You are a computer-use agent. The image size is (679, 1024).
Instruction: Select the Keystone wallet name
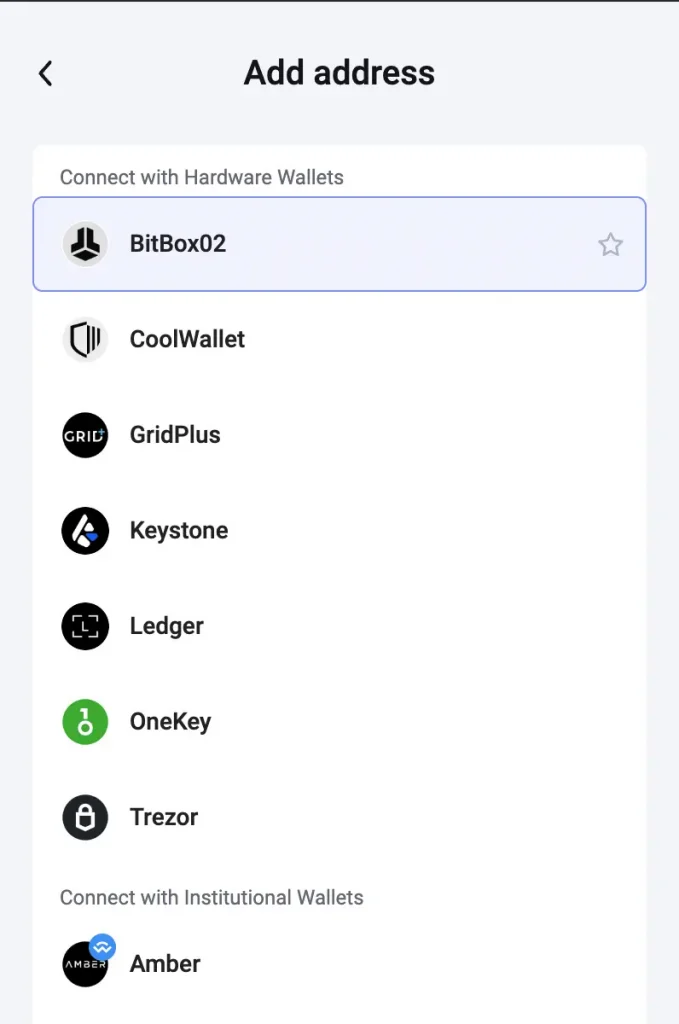179,531
